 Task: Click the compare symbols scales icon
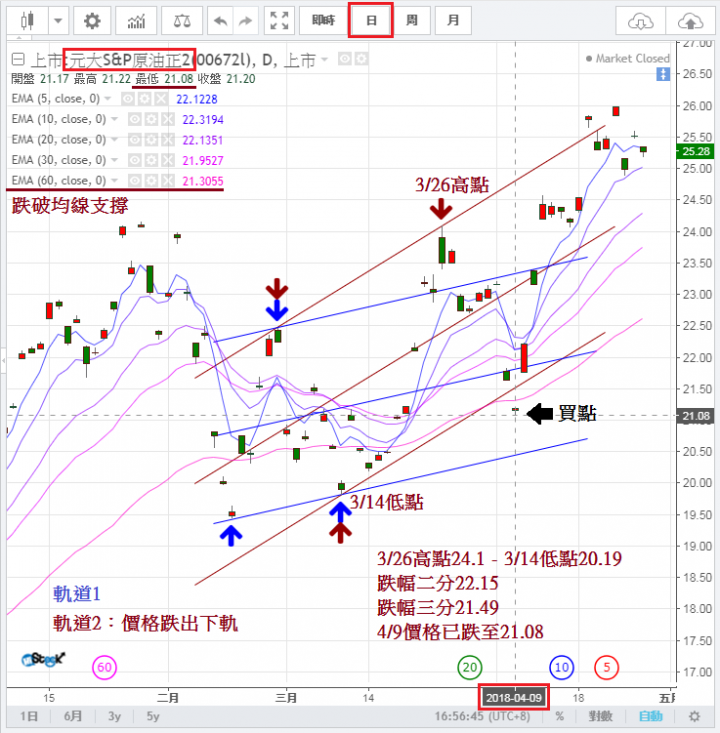click(182, 21)
